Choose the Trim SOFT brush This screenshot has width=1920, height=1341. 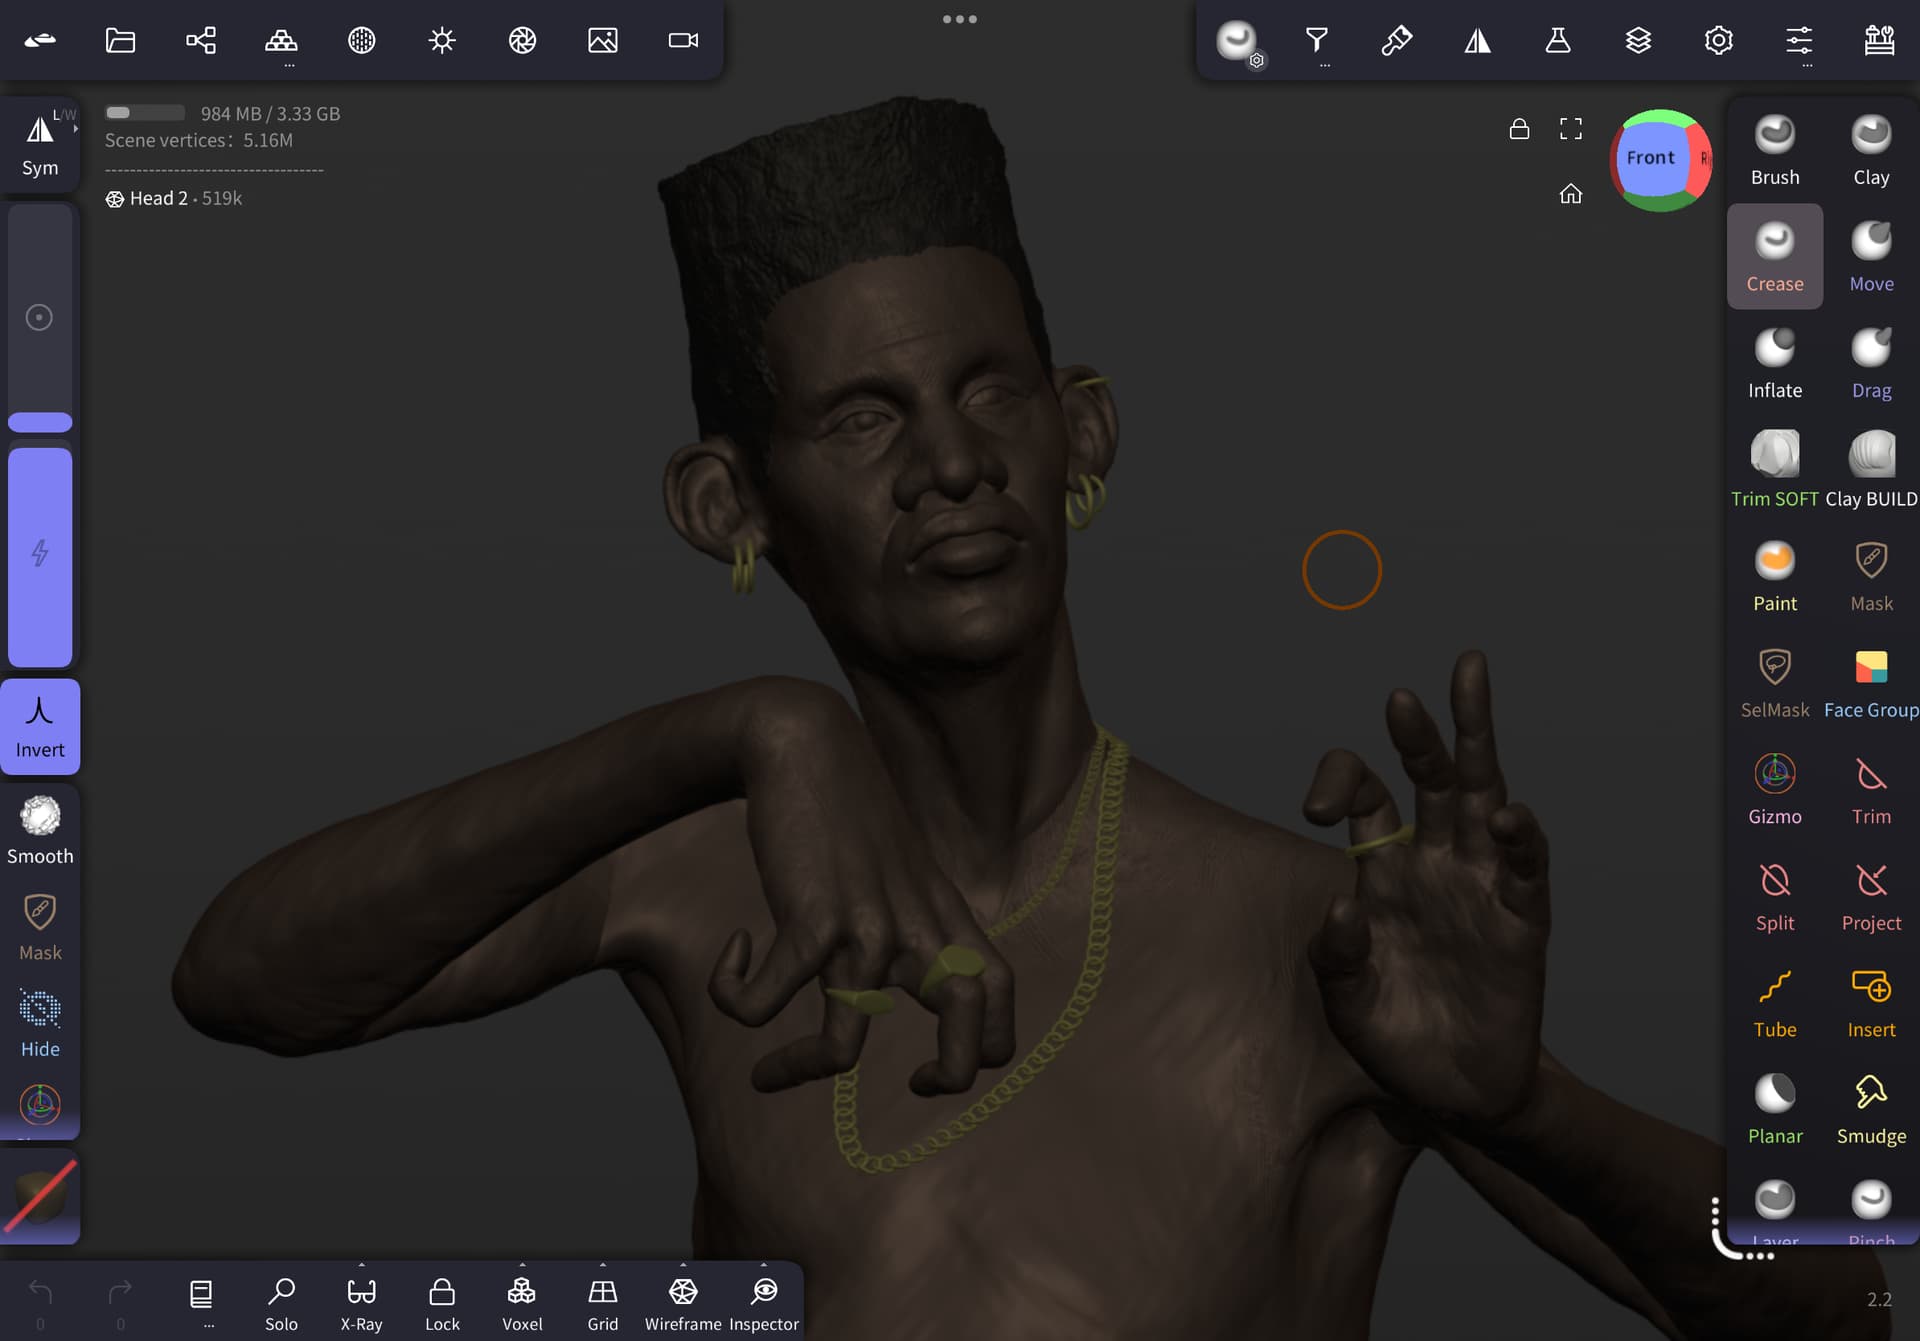click(x=1774, y=470)
